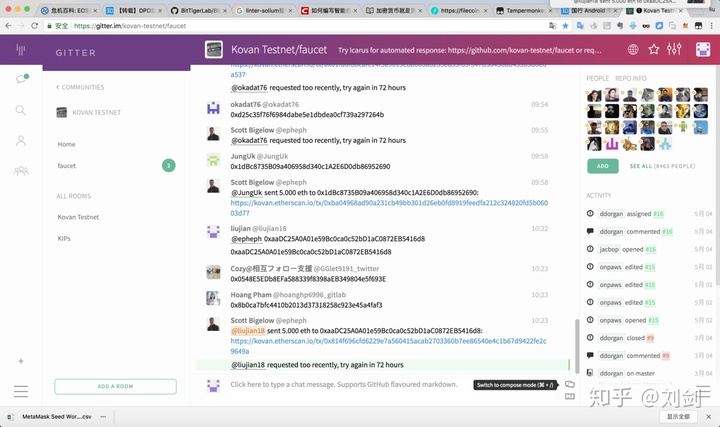Go back to Communities list
This screenshot has width=720, height=427.
[x=80, y=87]
